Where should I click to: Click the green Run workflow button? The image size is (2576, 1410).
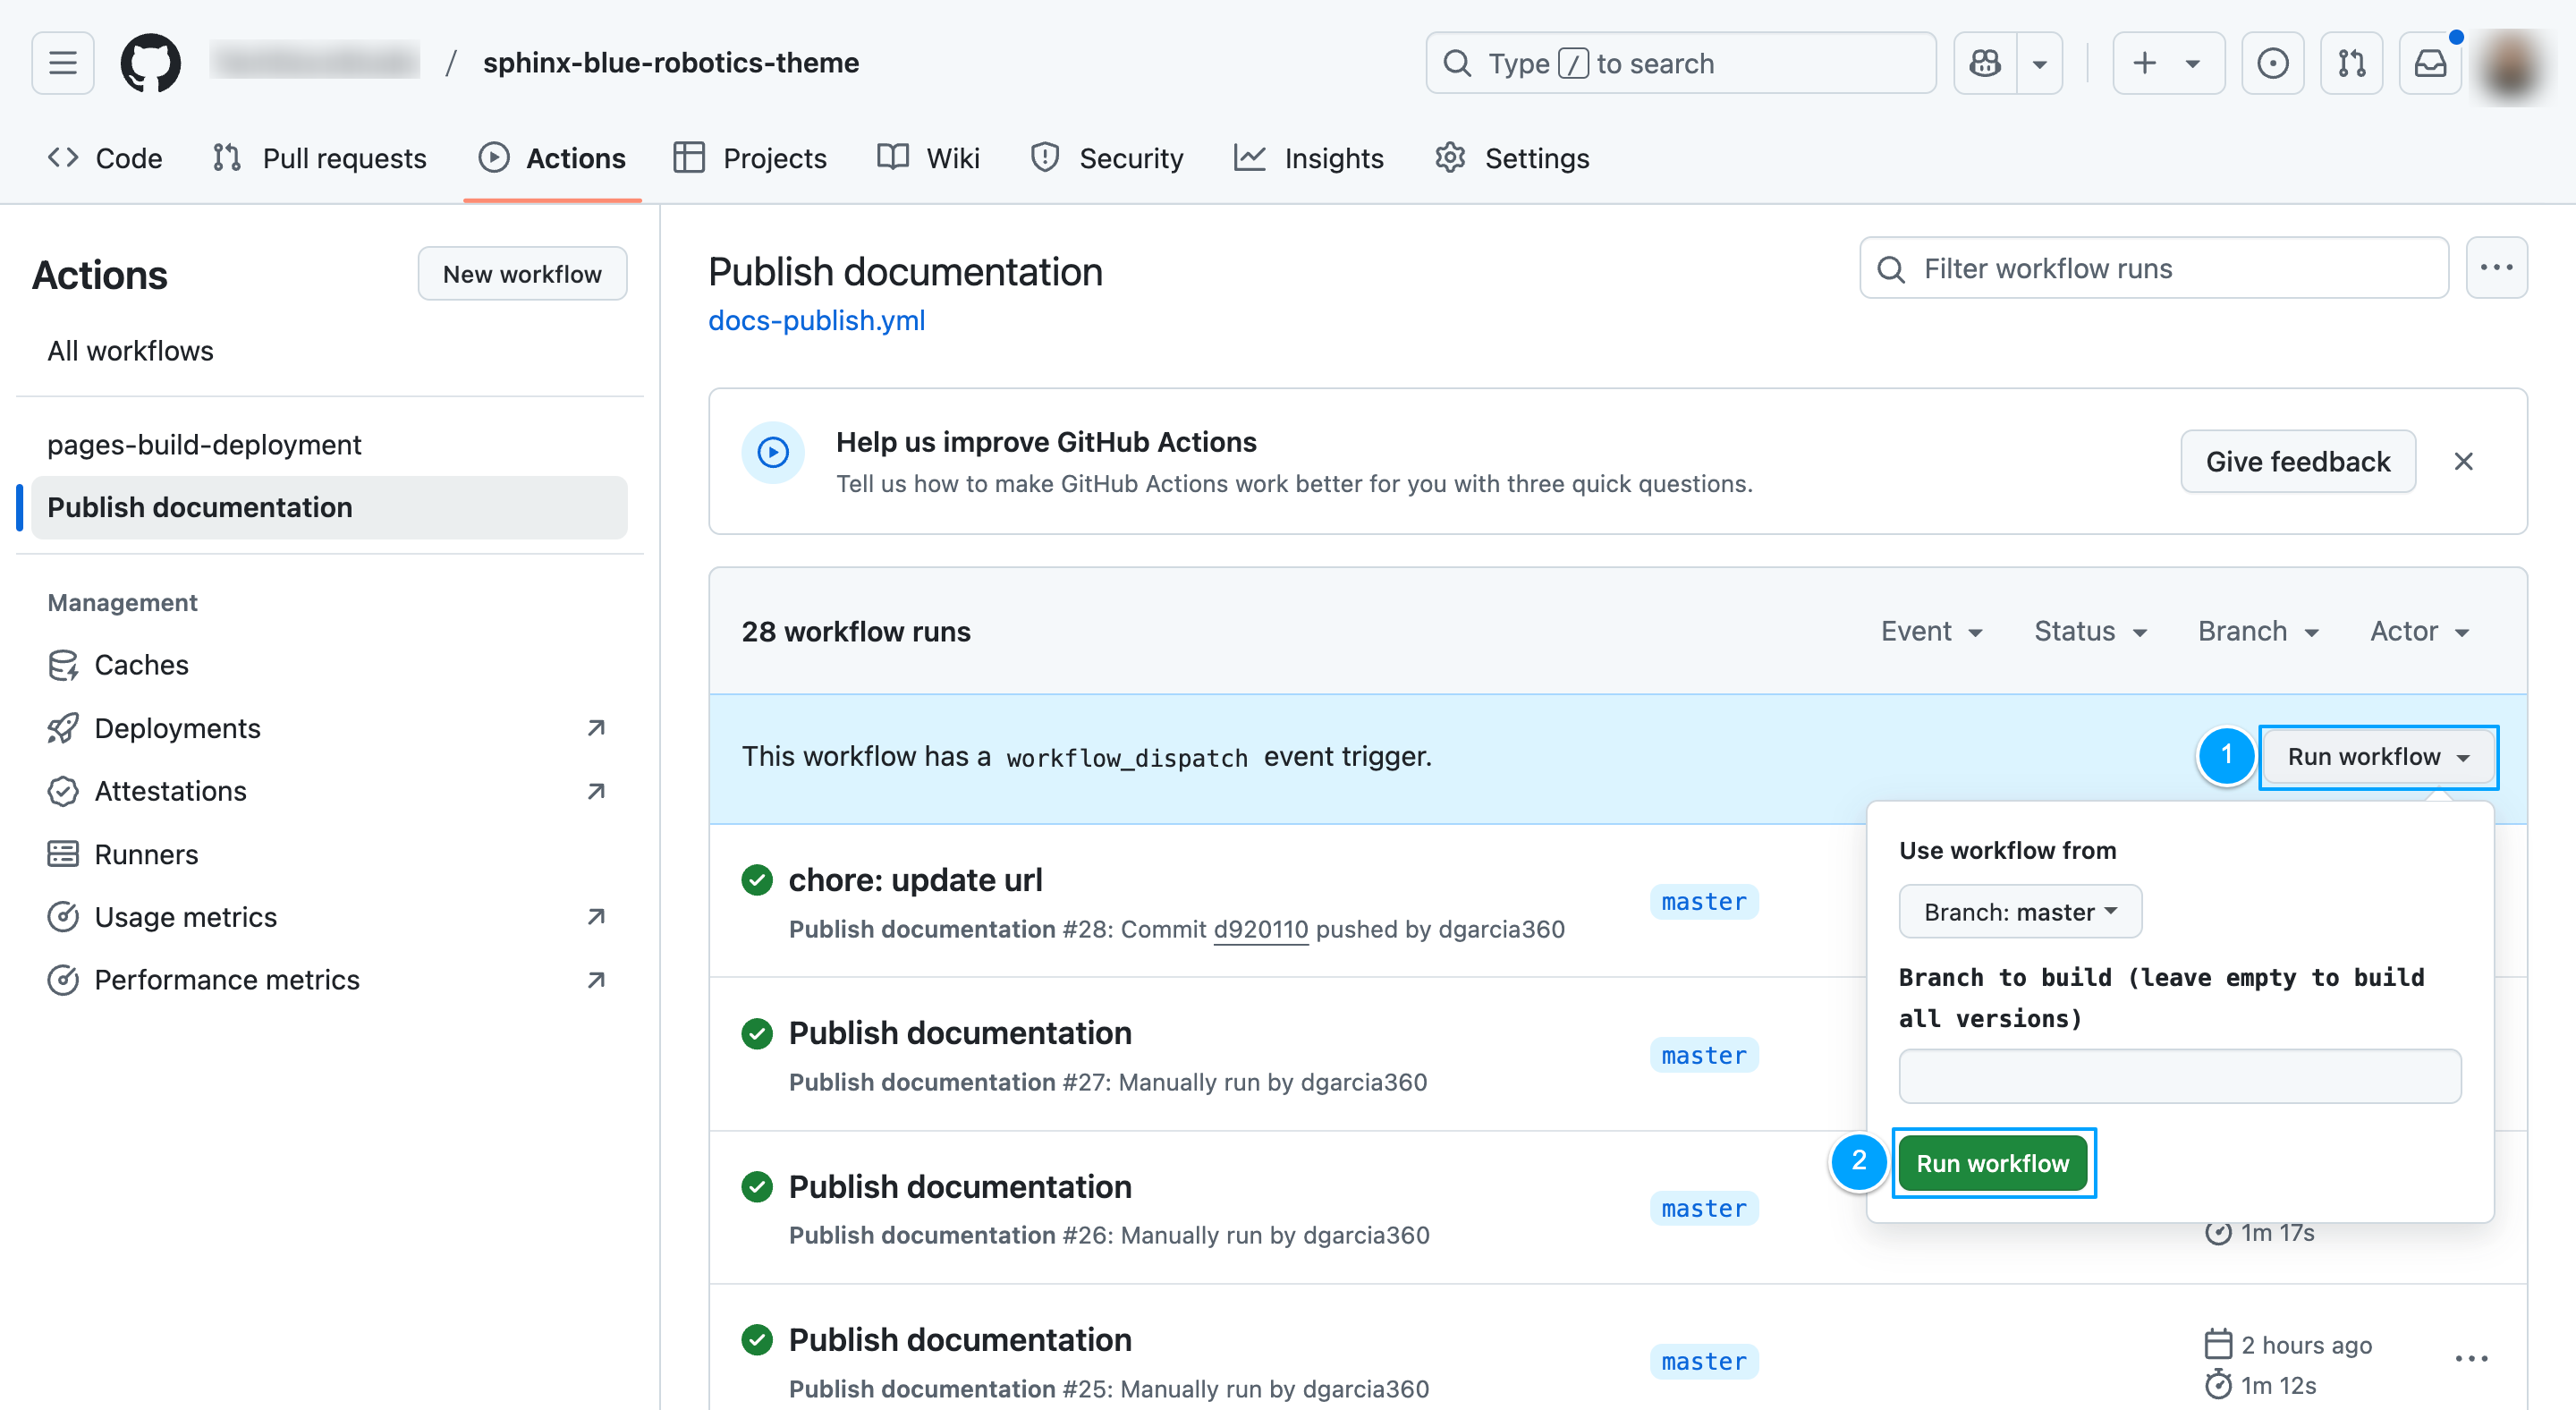pos(1992,1163)
